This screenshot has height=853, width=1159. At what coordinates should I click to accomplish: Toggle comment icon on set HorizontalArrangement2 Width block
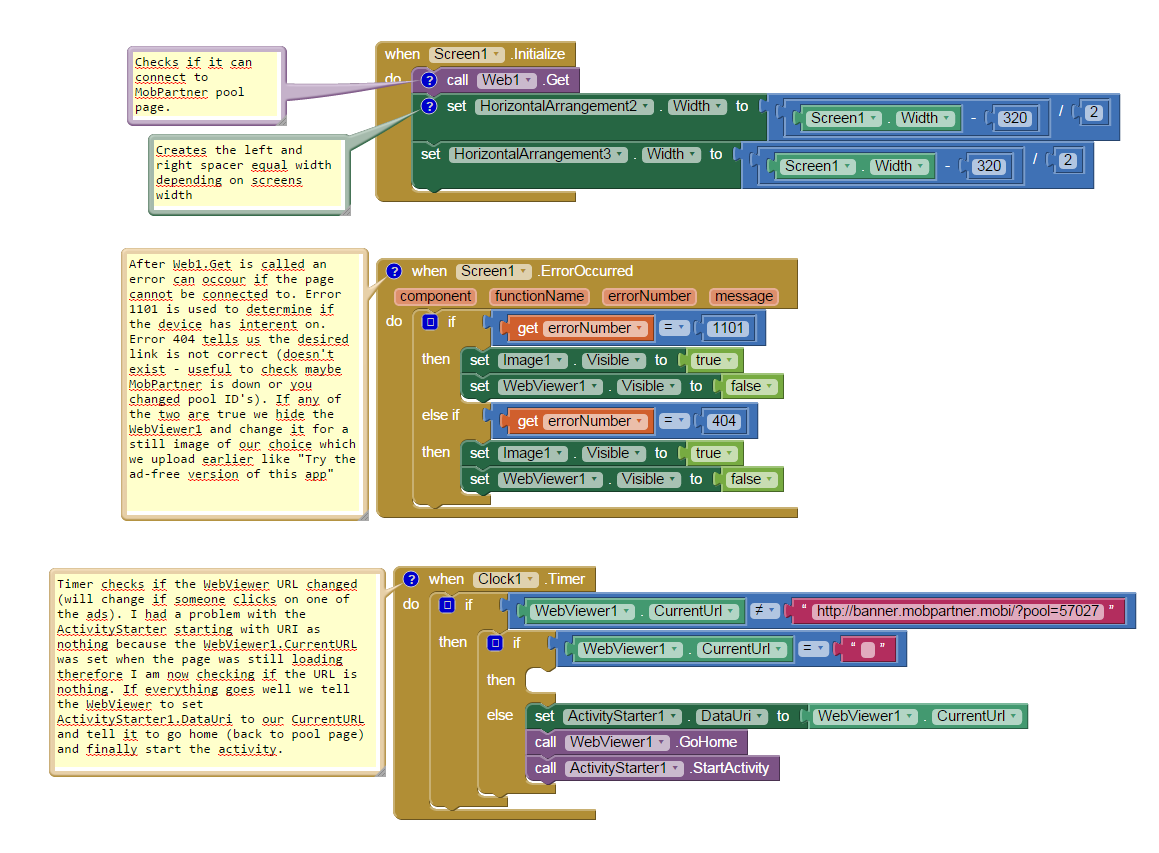tap(429, 106)
